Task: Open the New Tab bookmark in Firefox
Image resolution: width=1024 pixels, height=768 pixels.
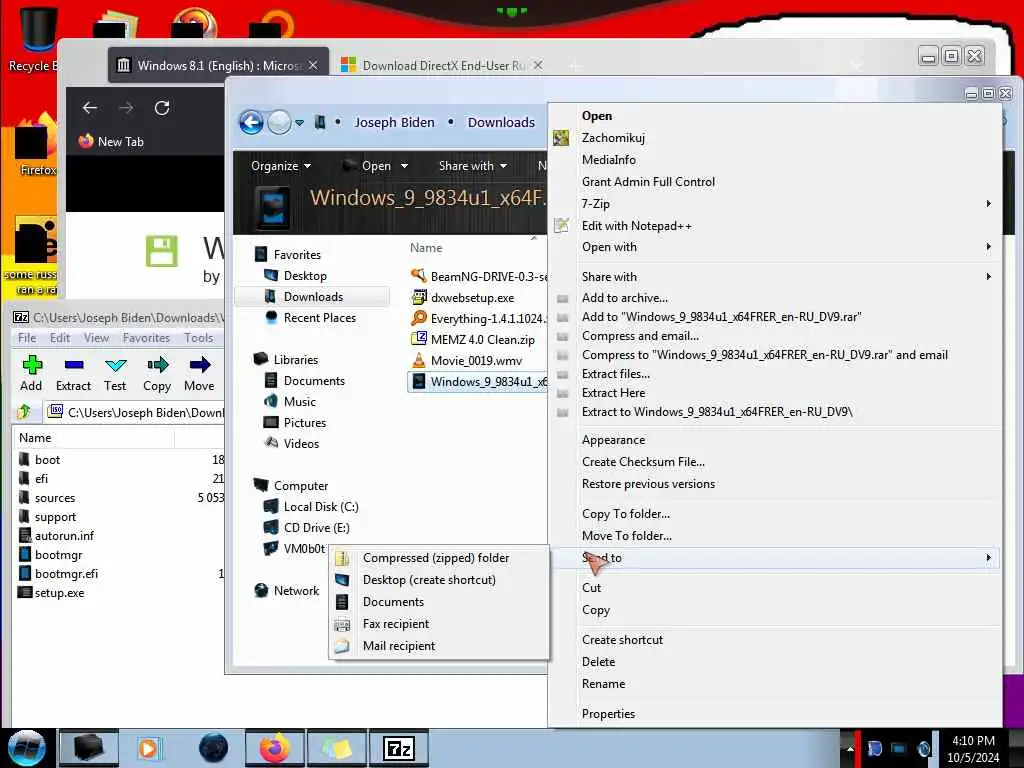Action: coord(111,141)
